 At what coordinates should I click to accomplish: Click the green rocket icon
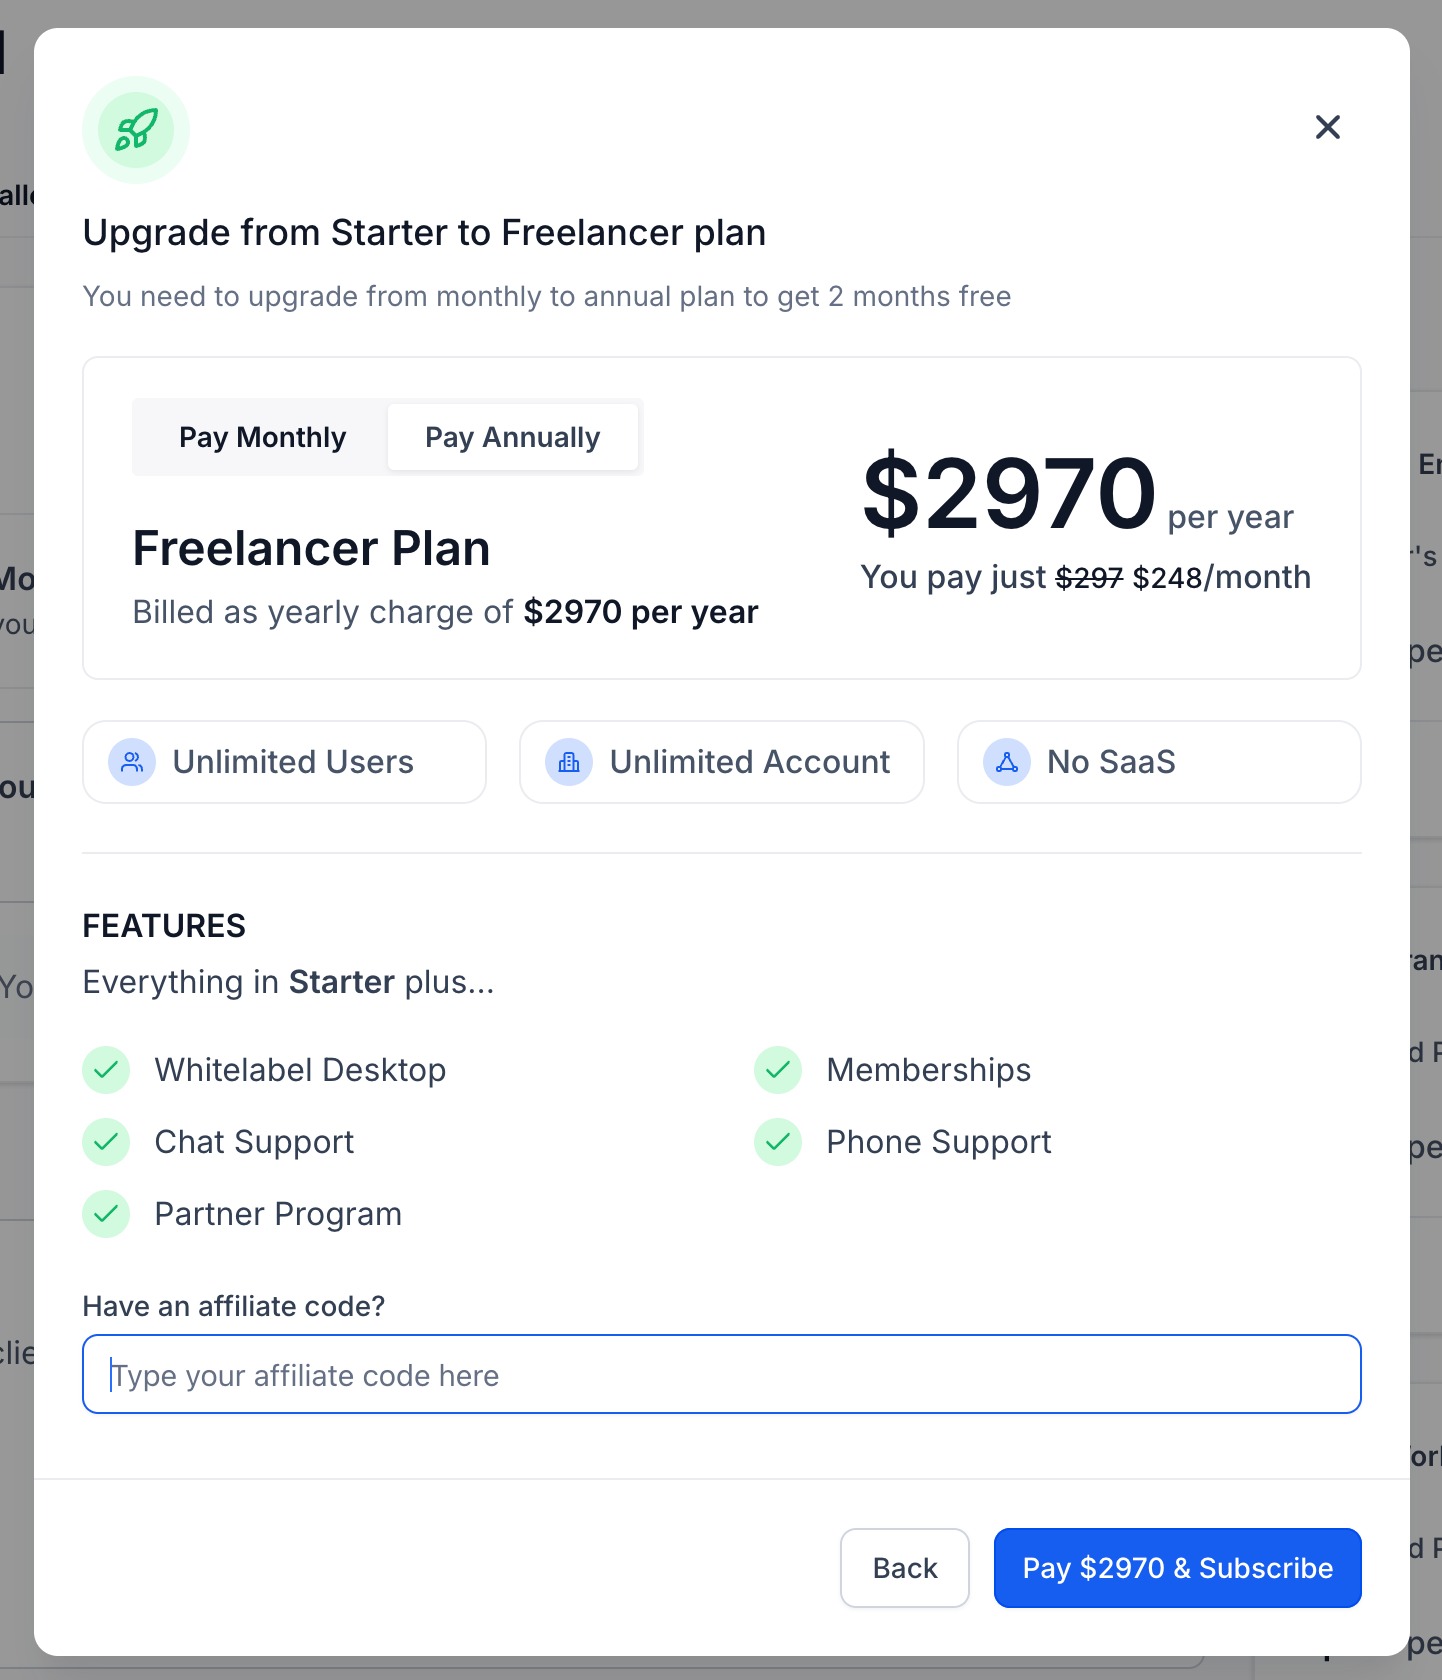click(136, 130)
